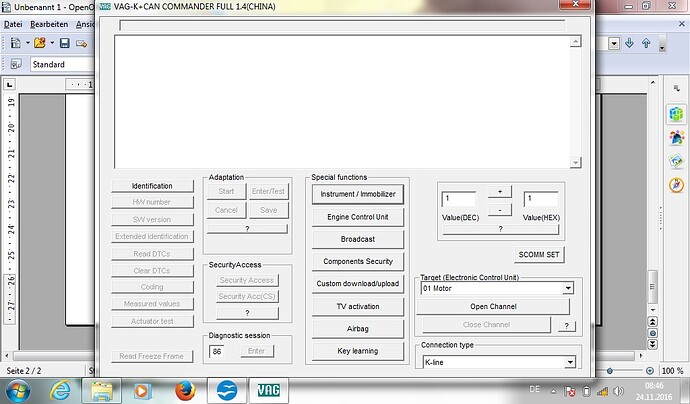This screenshot has height=404, width=690.
Task: Open Components Security function
Action: [x=358, y=261]
